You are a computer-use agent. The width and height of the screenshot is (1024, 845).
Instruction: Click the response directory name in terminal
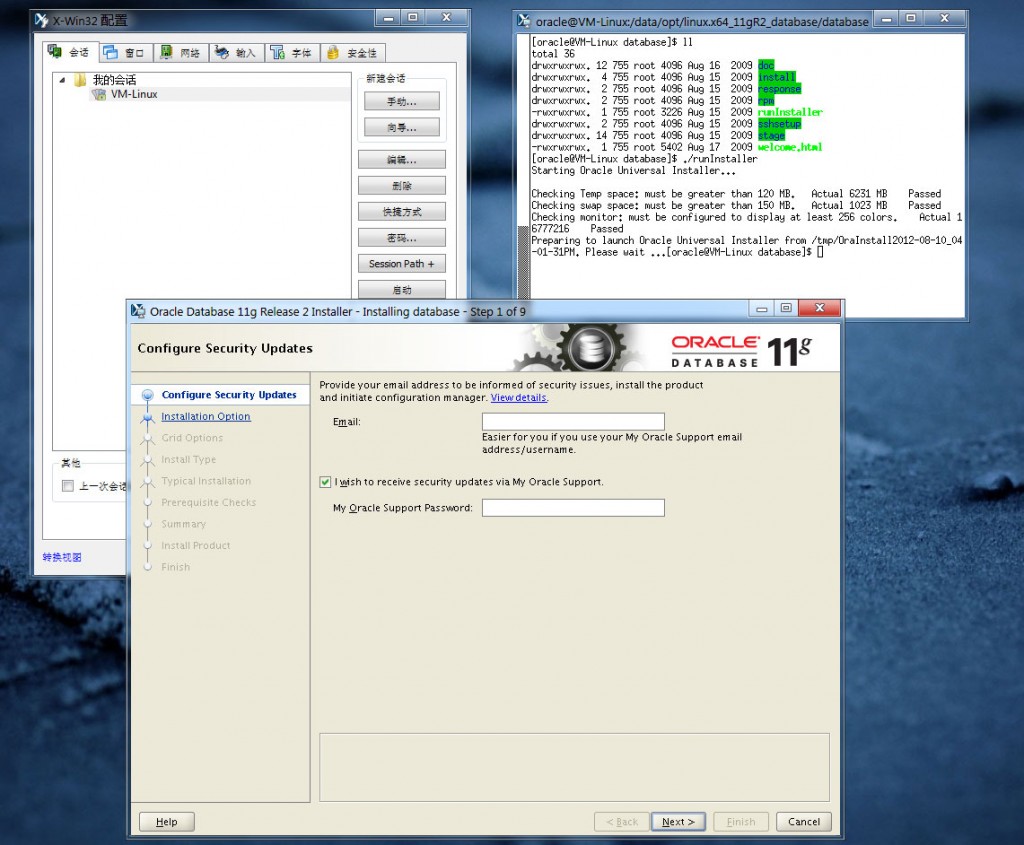point(779,89)
